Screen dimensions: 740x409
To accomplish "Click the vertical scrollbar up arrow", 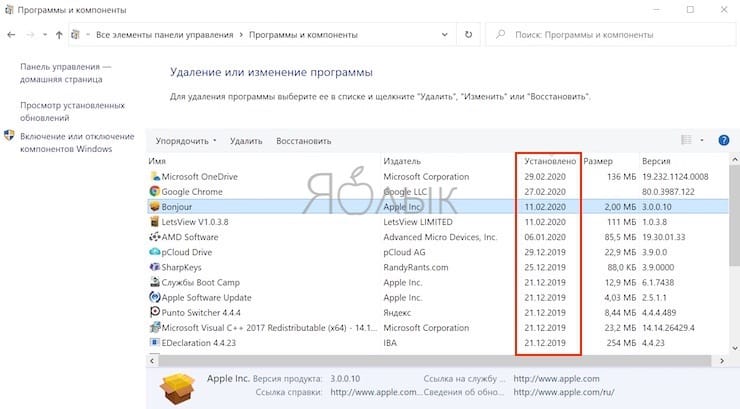I will click(x=734, y=160).
